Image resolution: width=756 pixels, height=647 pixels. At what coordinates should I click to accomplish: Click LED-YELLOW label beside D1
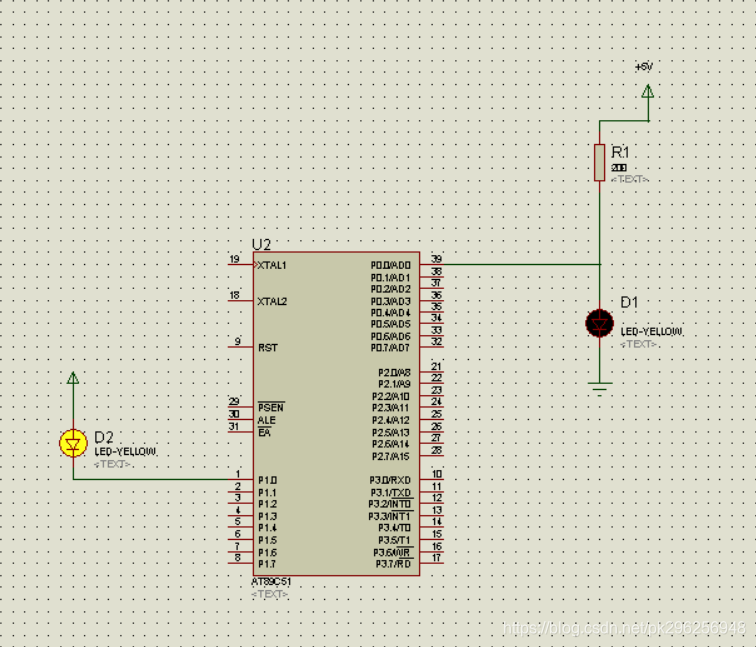pos(651,332)
